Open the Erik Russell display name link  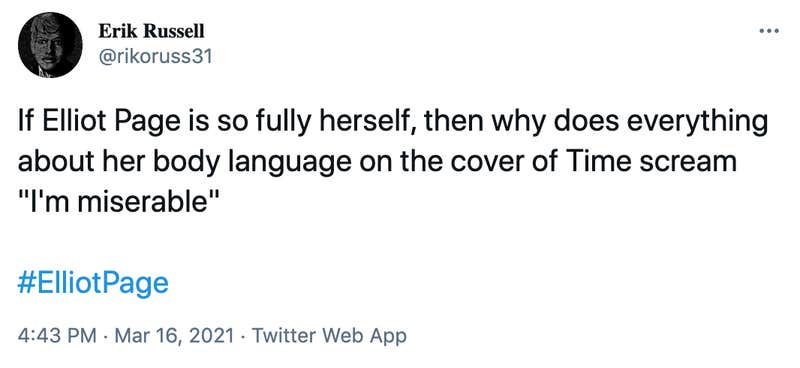pyautogui.click(x=151, y=31)
